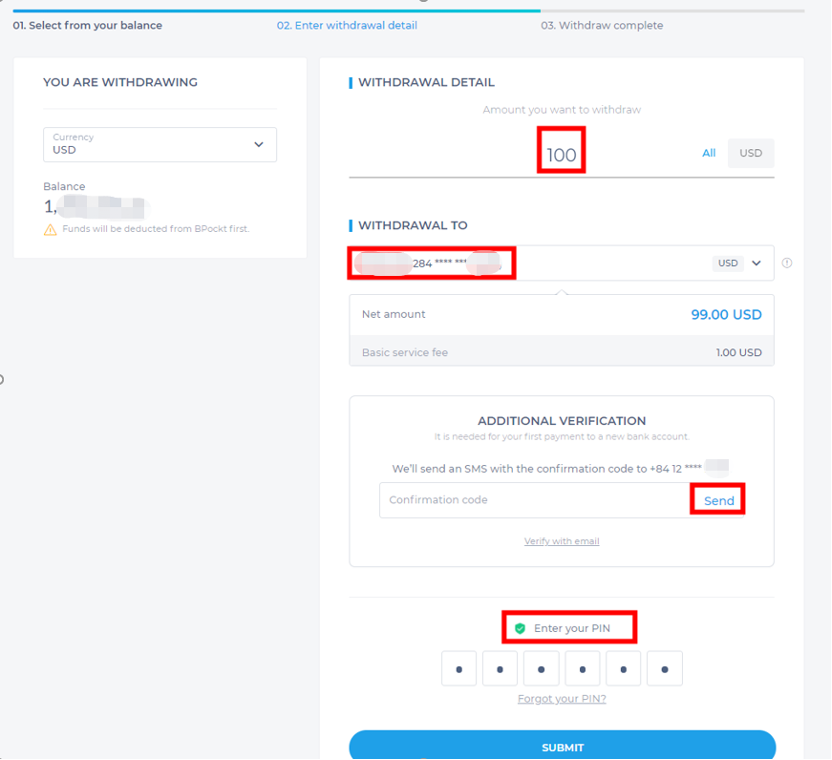Viewport: 832px width, 760px height.
Task: Jump to step 03 Withdraw complete
Action: 602,25
